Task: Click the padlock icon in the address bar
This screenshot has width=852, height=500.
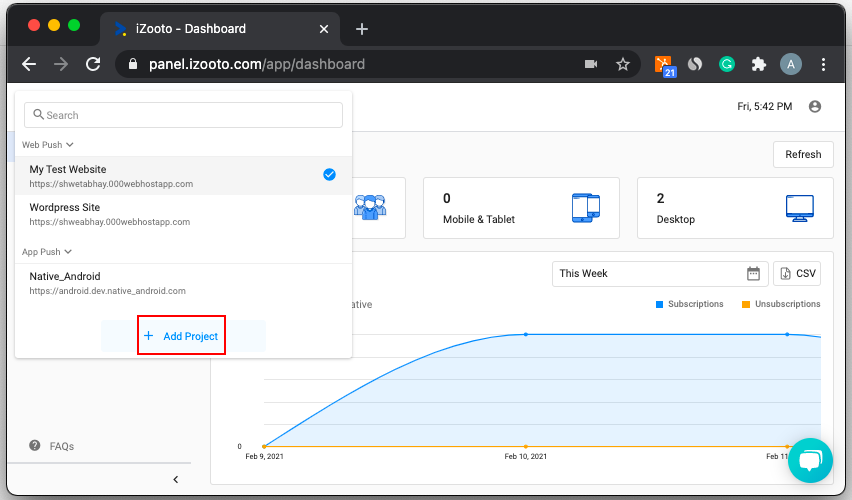Action: point(133,64)
